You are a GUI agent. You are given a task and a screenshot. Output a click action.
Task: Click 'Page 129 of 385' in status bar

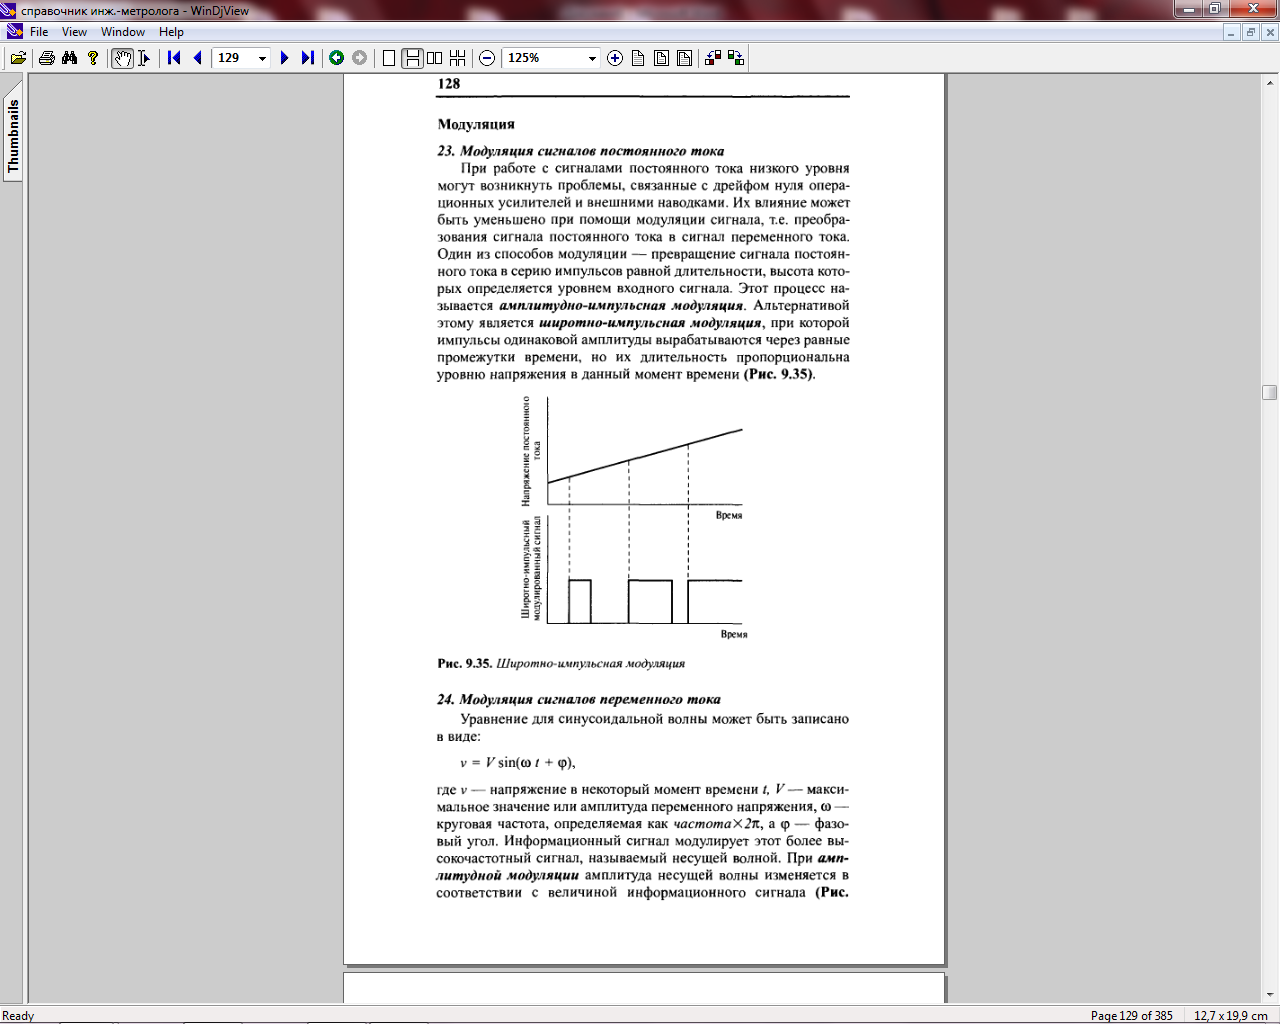click(1131, 1015)
